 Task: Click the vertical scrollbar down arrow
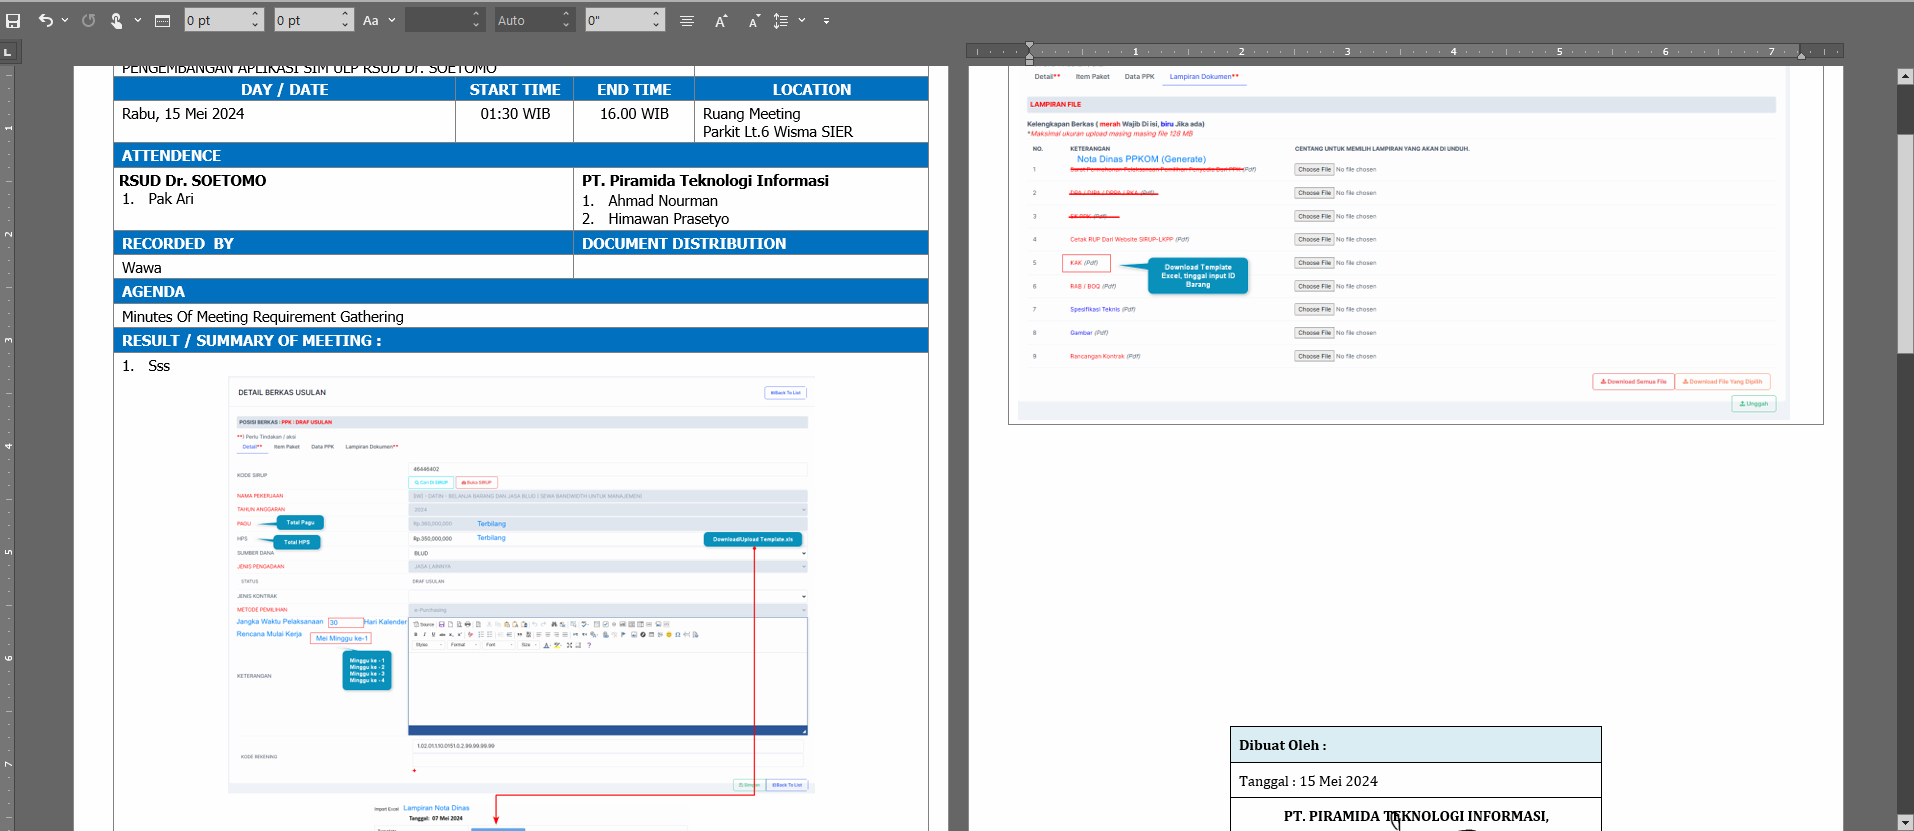[x=1905, y=822]
